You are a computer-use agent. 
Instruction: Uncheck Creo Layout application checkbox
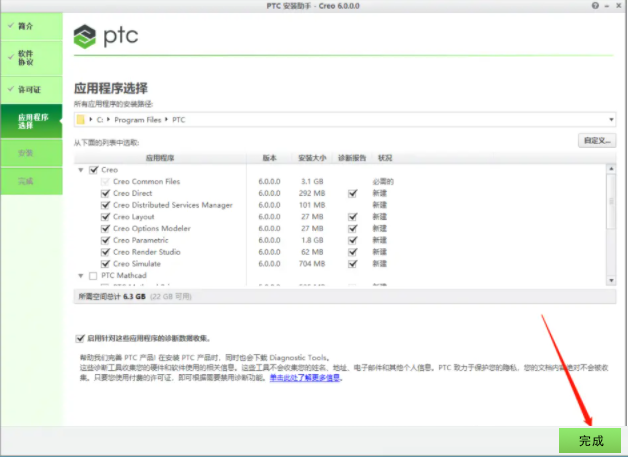(105, 217)
